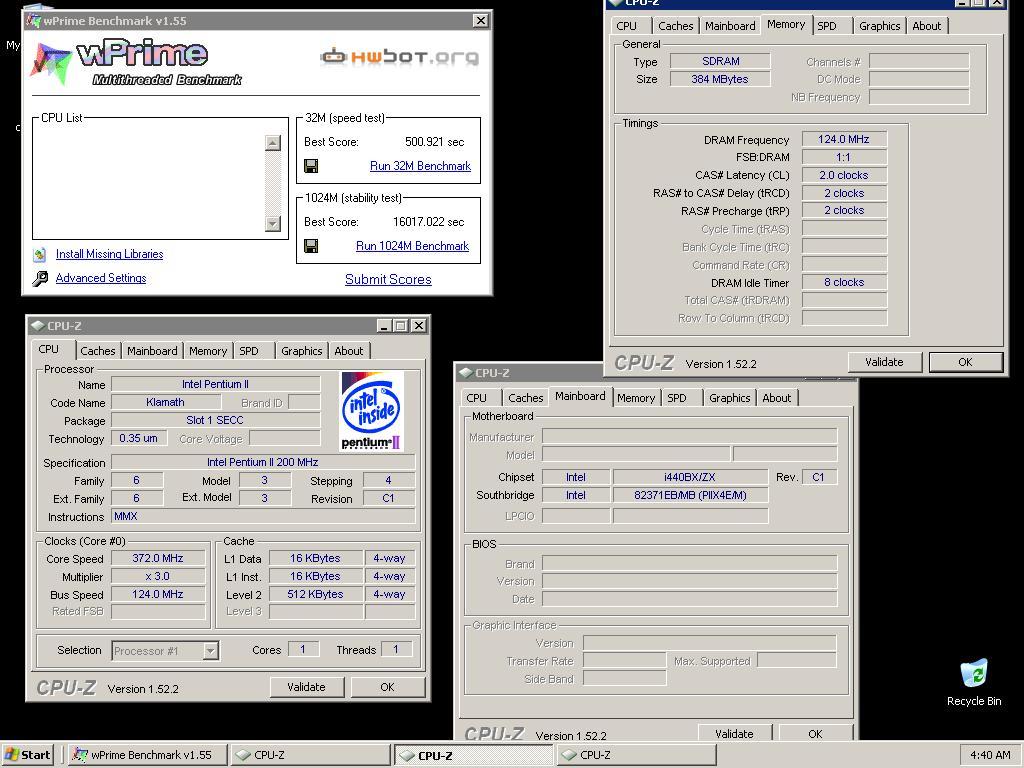Click the save icon next to Run 1024M Benchmark
Screen dimensions: 1024x768
click(x=311, y=246)
